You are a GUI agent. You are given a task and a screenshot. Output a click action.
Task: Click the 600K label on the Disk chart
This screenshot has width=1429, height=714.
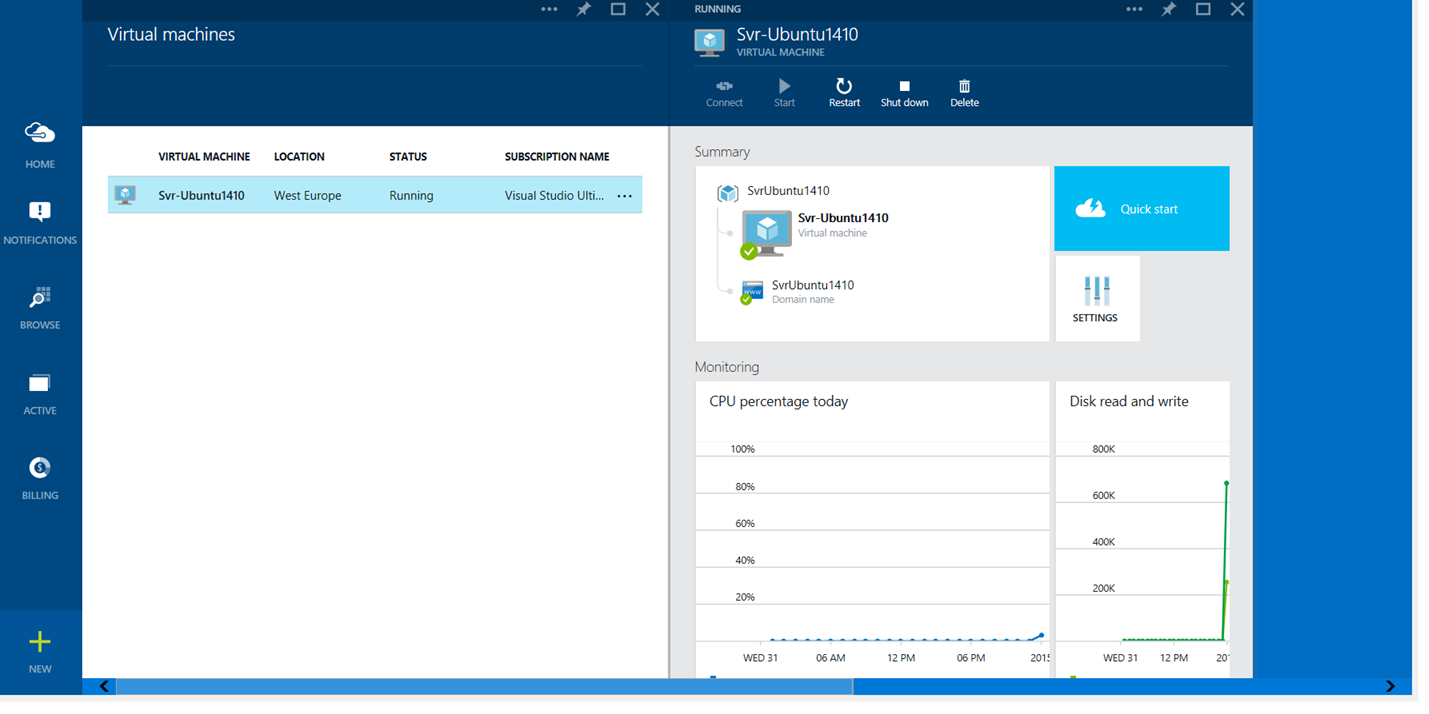point(1103,496)
